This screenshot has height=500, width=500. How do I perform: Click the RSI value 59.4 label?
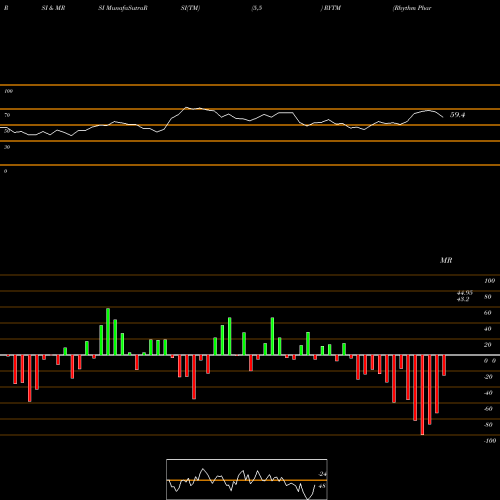(457, 115)
